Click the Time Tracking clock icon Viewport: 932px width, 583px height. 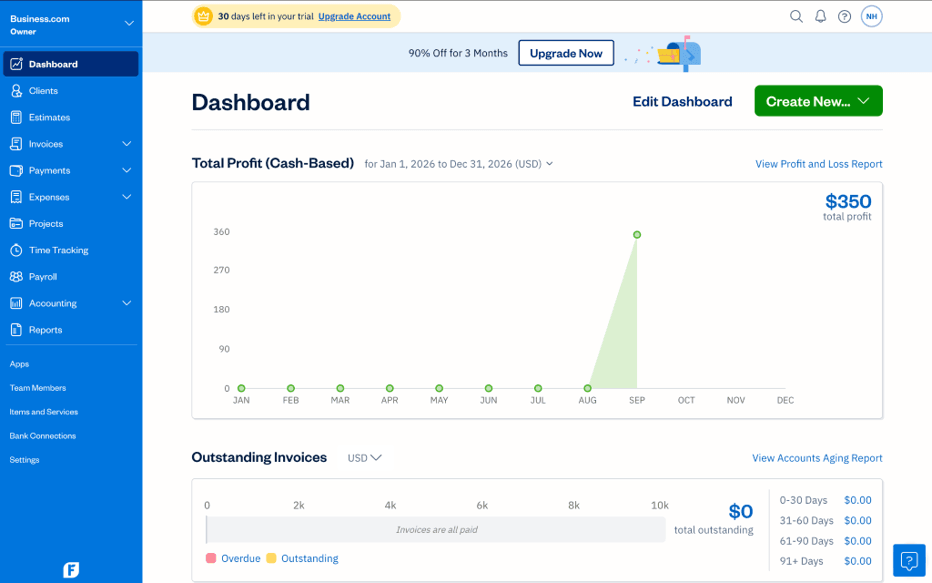(17, 250)
